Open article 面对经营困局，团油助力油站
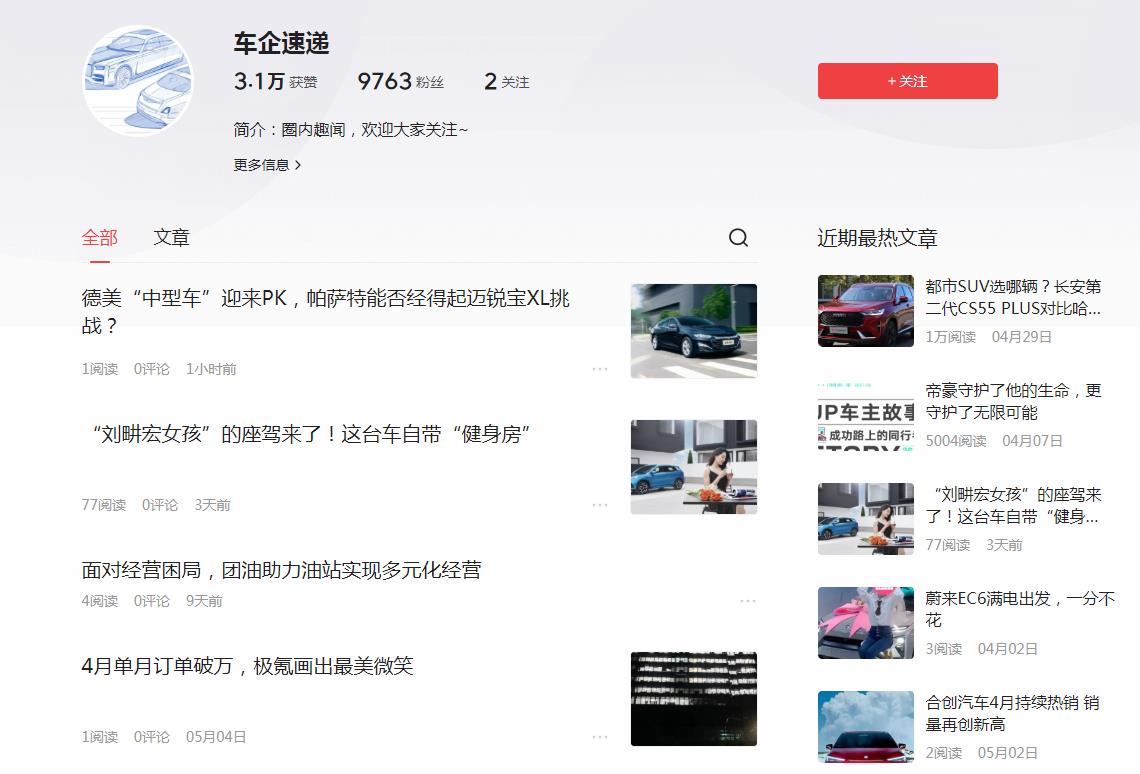 pyautogui.click(x=281, y=571)
